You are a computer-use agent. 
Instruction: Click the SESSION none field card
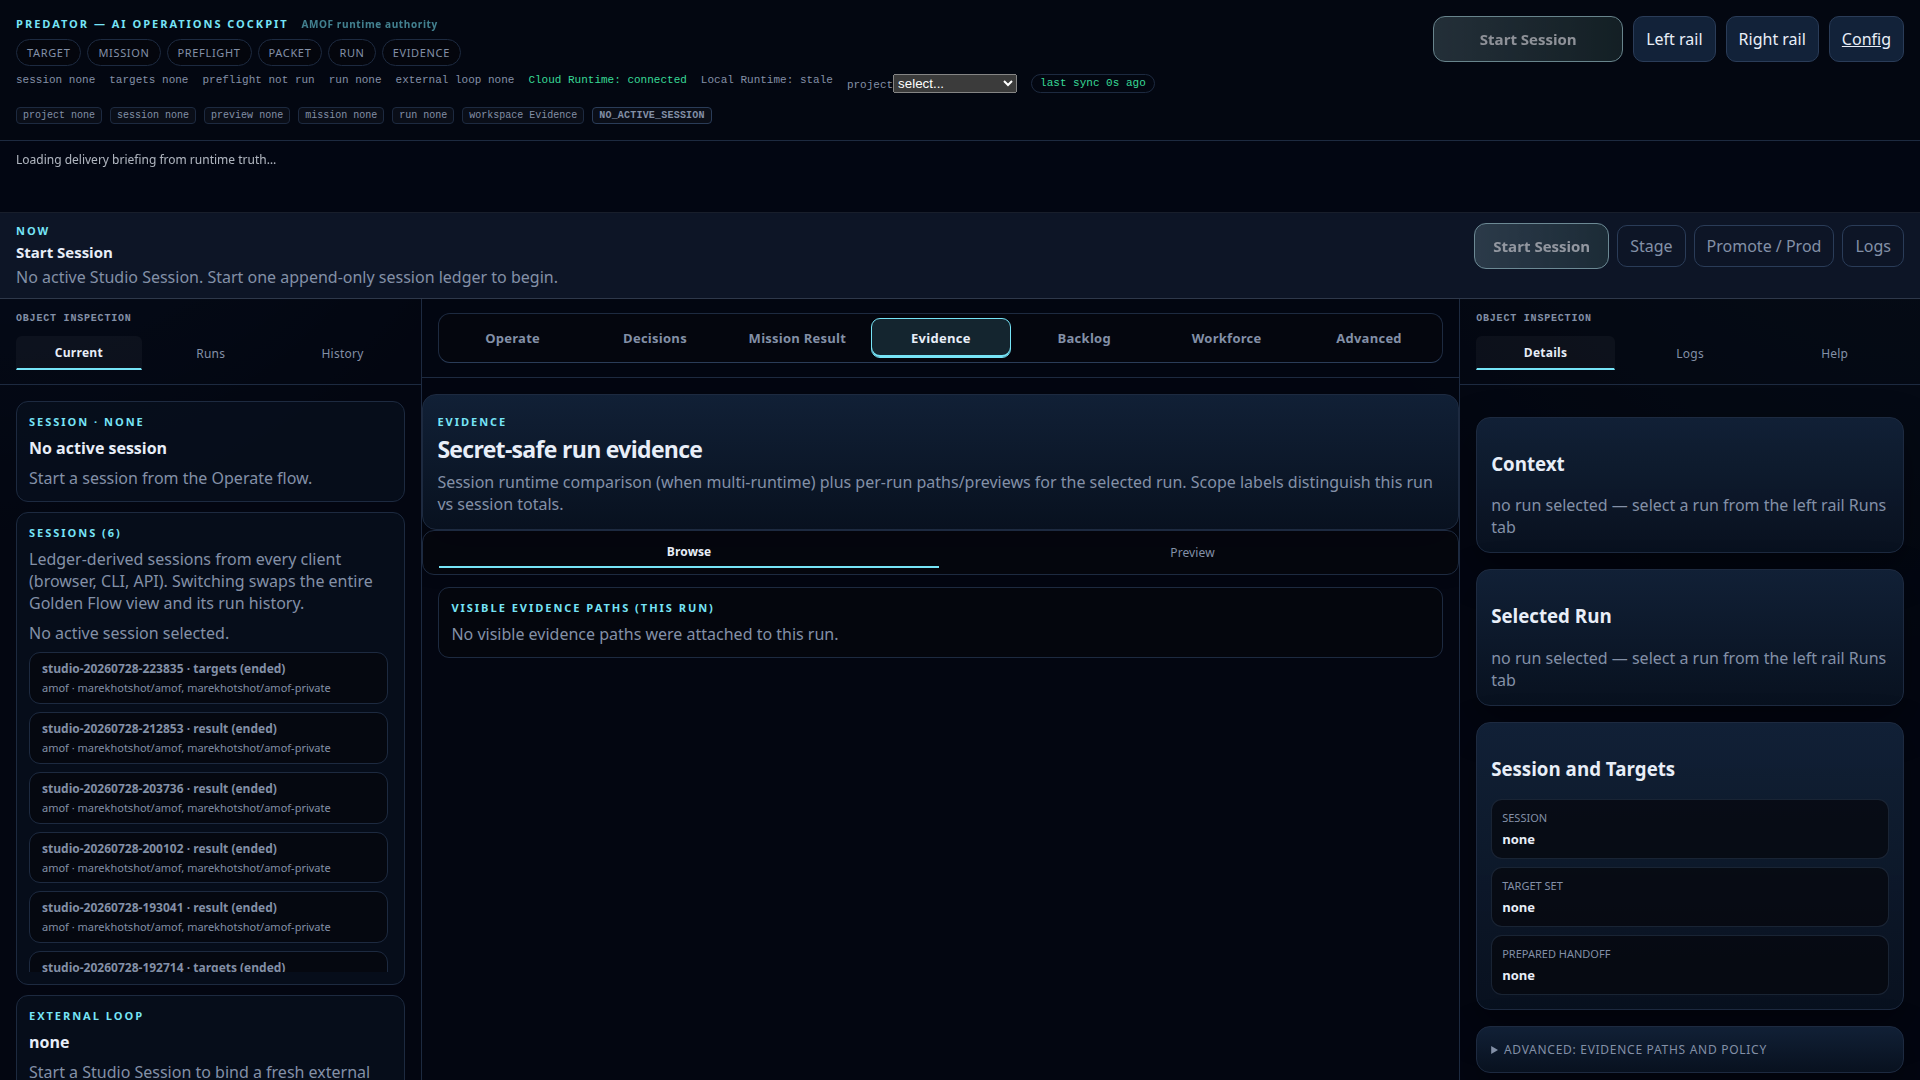point(1689,829)
